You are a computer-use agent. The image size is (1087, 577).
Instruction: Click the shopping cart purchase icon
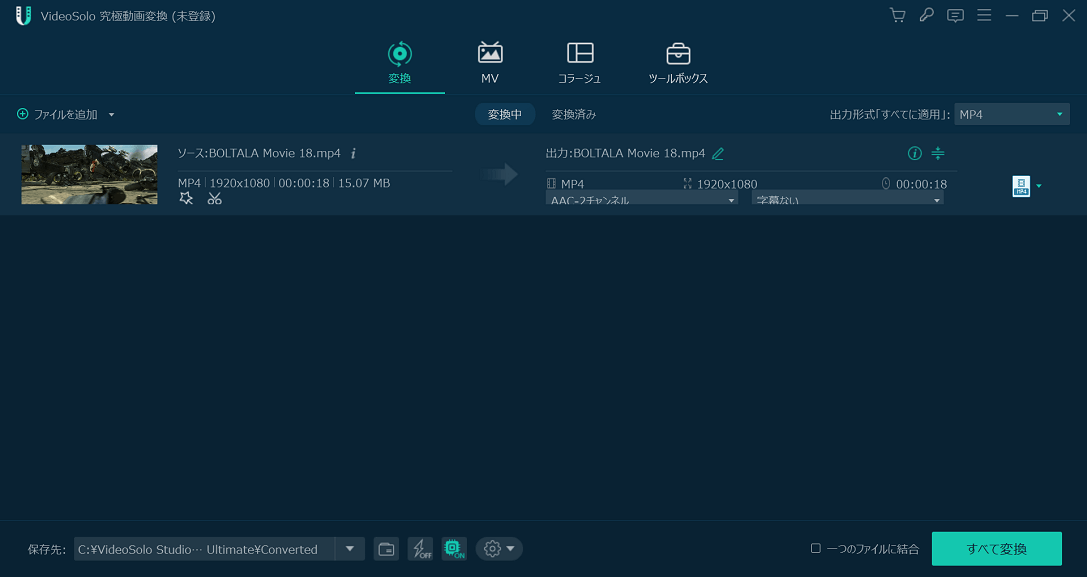(897, 15)
